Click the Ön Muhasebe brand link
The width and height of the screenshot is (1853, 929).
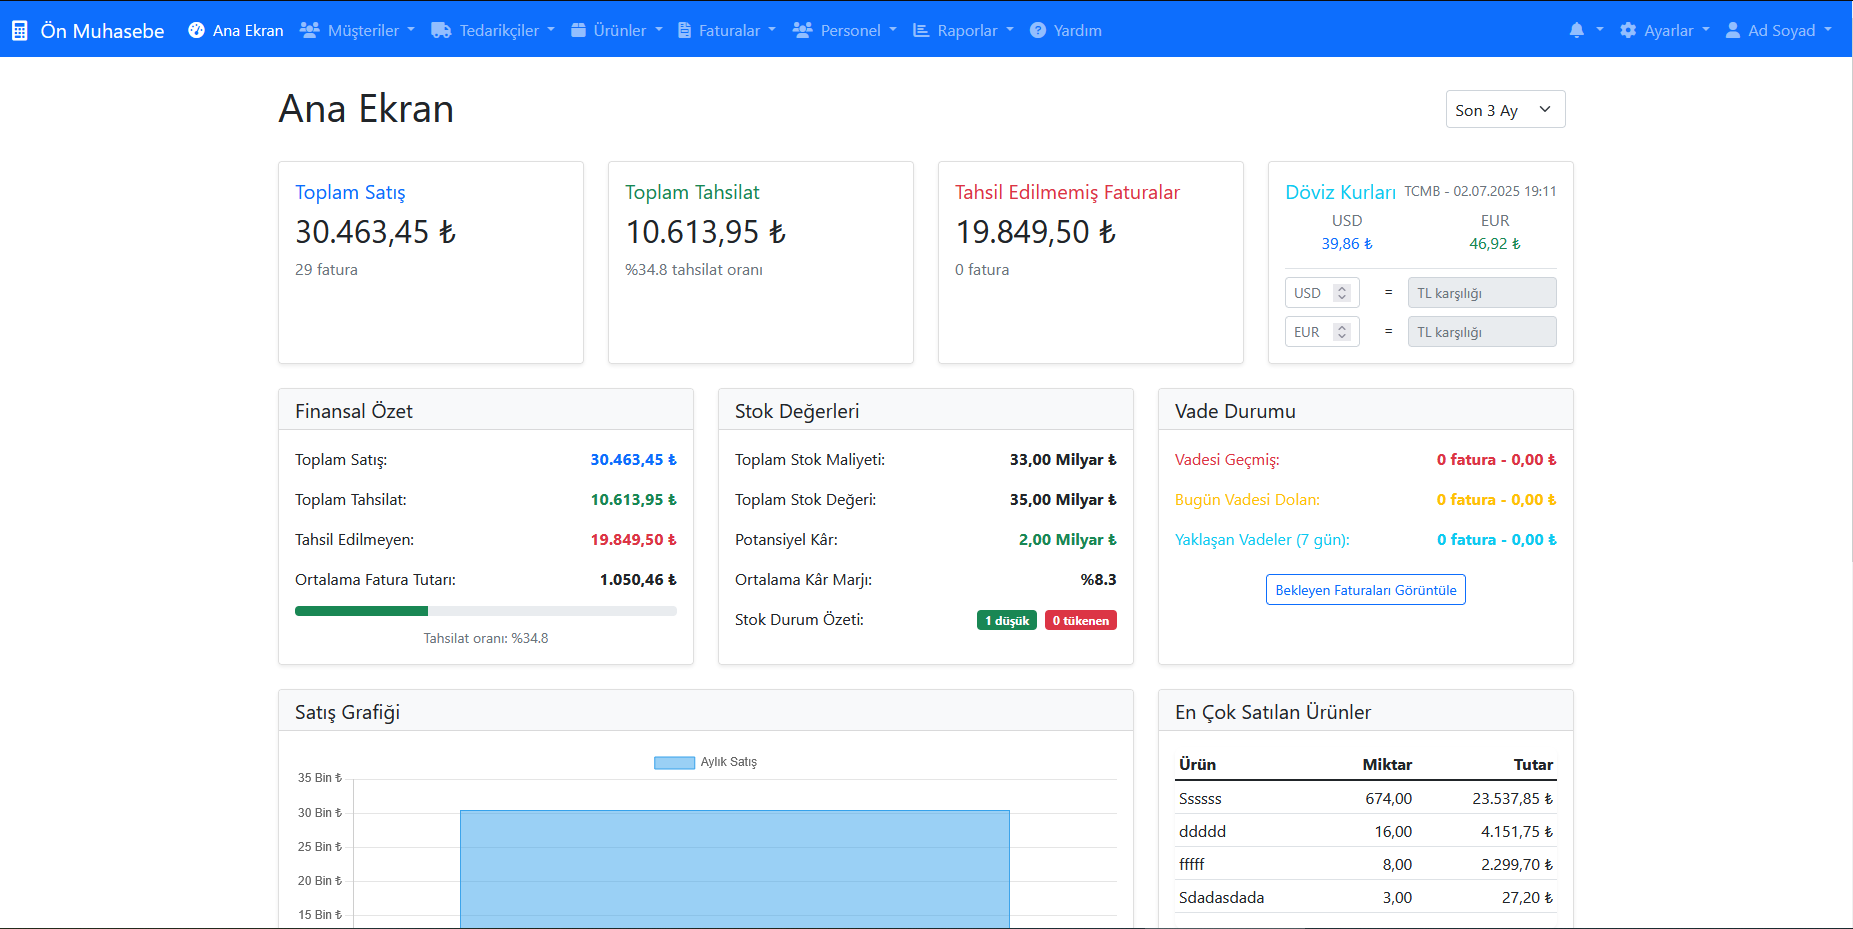click(x=88, y=31)
